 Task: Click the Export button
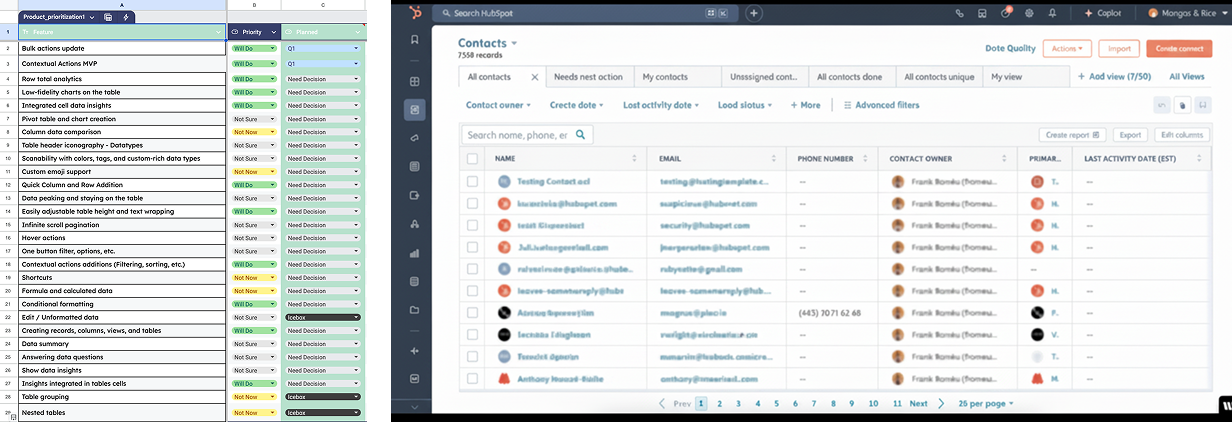point(1130,134)
